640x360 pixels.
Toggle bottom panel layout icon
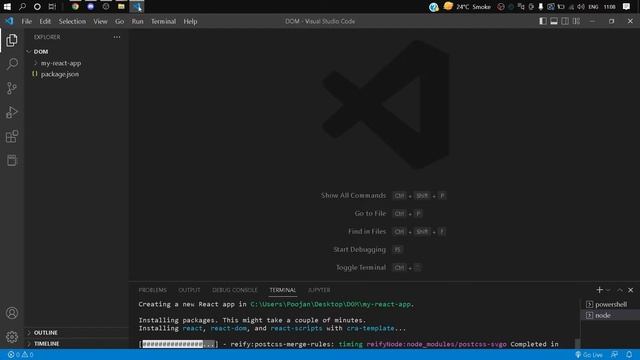click(x=554, y=21)
